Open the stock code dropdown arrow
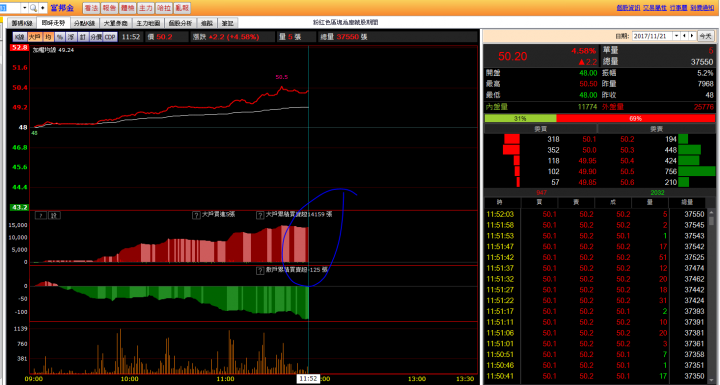Viewport: 720px width, 385px height. [x=24, y=8]
